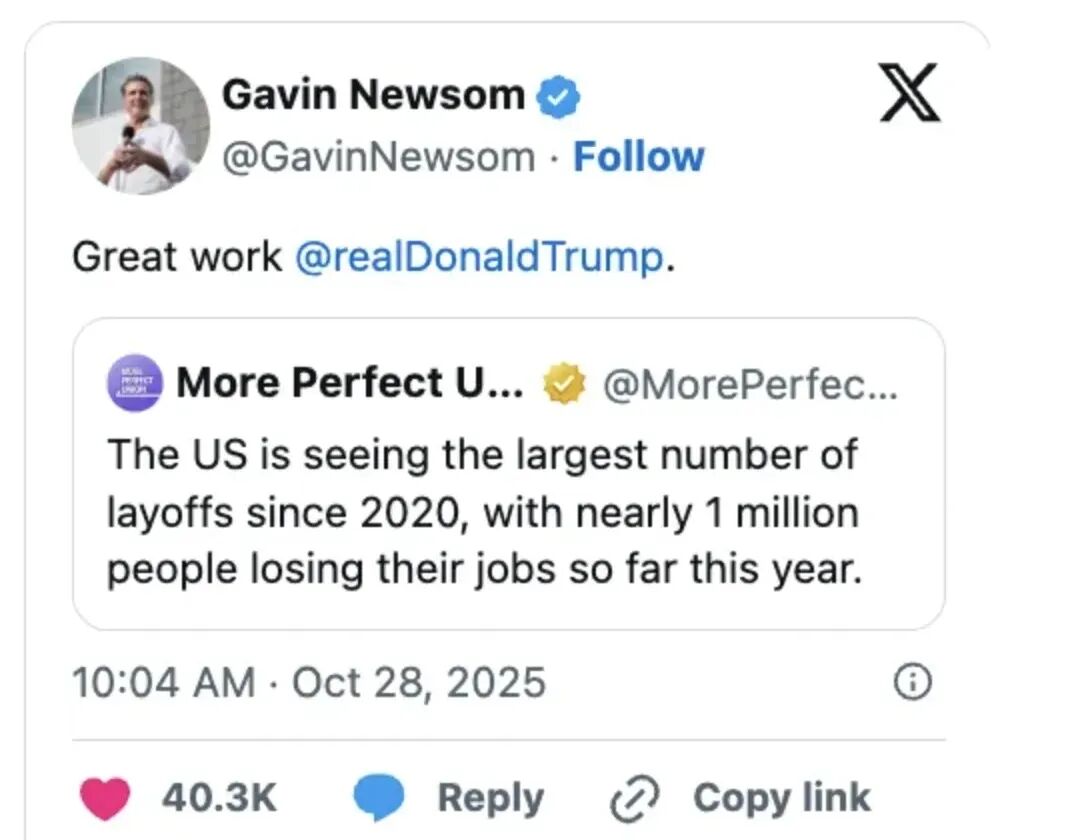
Task: Click the Reply text label
Action: tap(491, 798)
